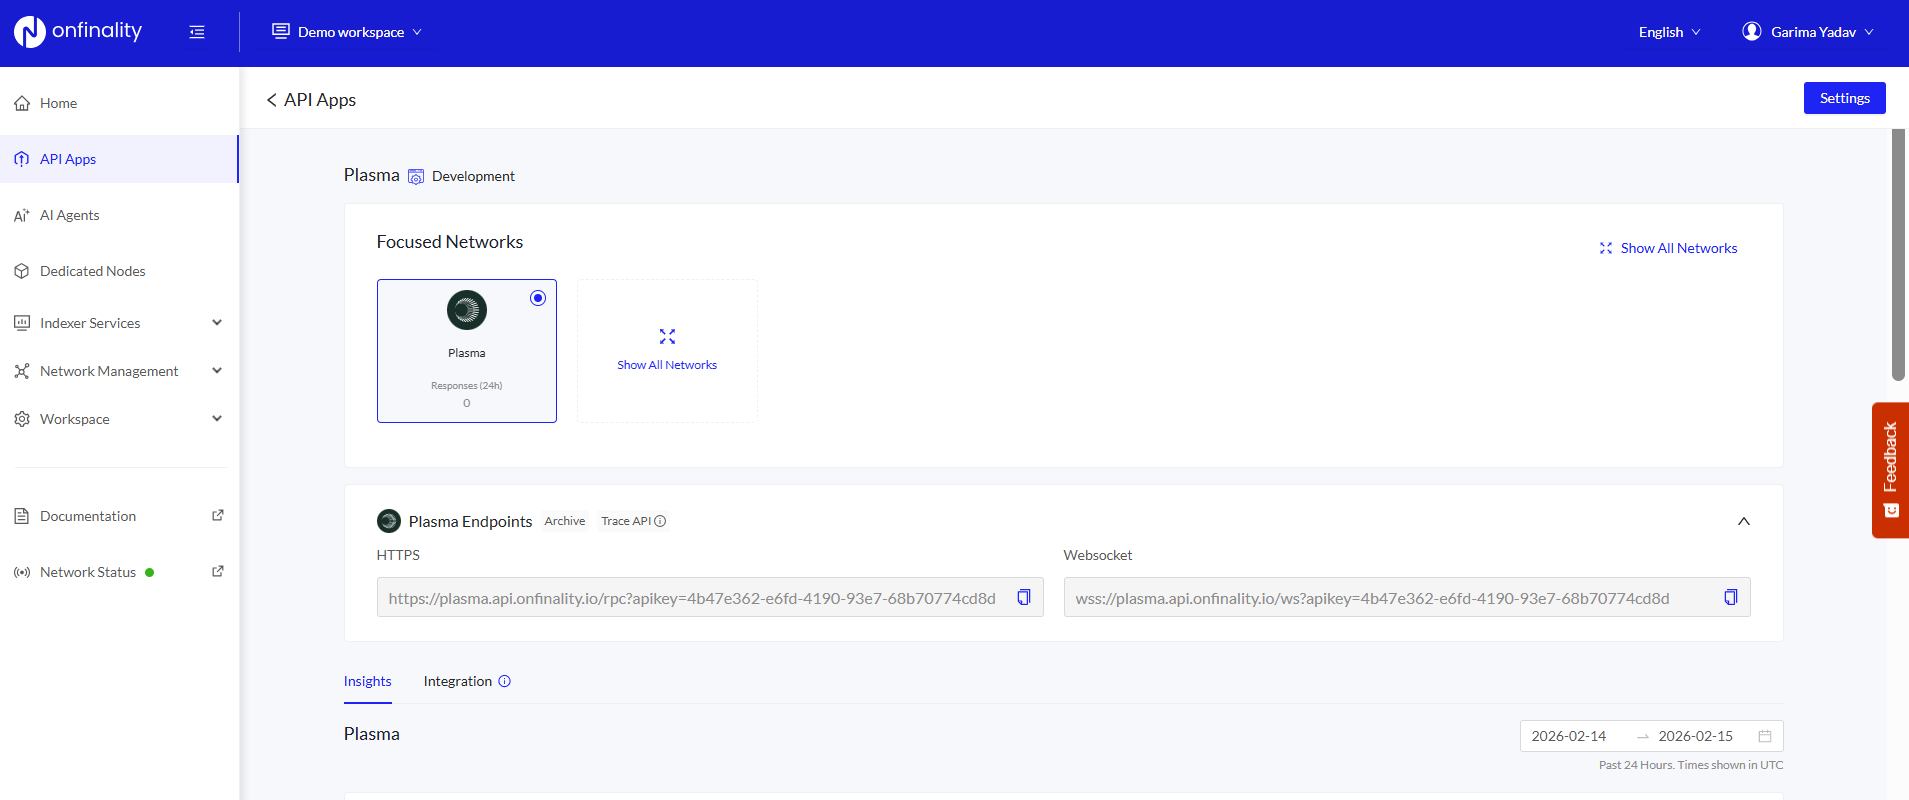The height and width of the screenshot is (800, 1909).
Task: Click the green network status indicator
Action: (x=150, y=573)
